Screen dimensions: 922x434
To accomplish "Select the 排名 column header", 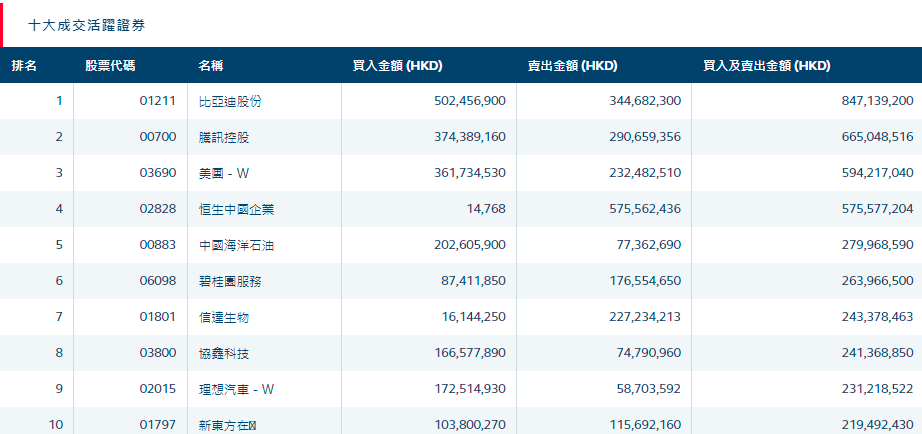I will coord(24,66).
